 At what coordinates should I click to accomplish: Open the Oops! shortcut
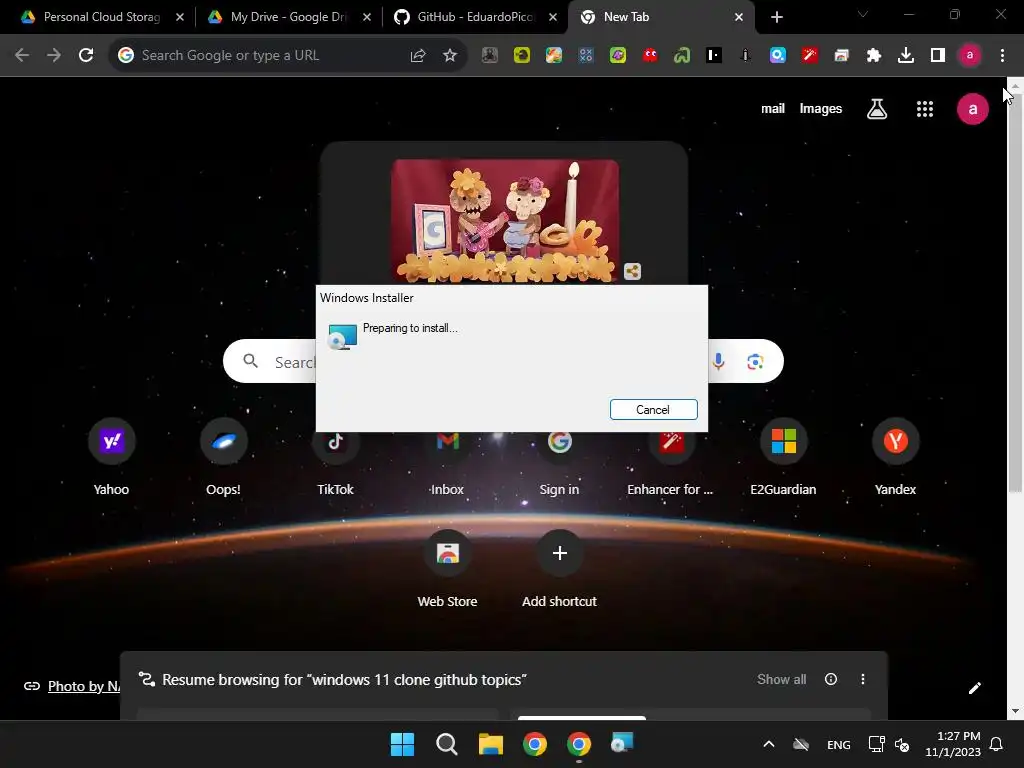[x=223, y=441]
